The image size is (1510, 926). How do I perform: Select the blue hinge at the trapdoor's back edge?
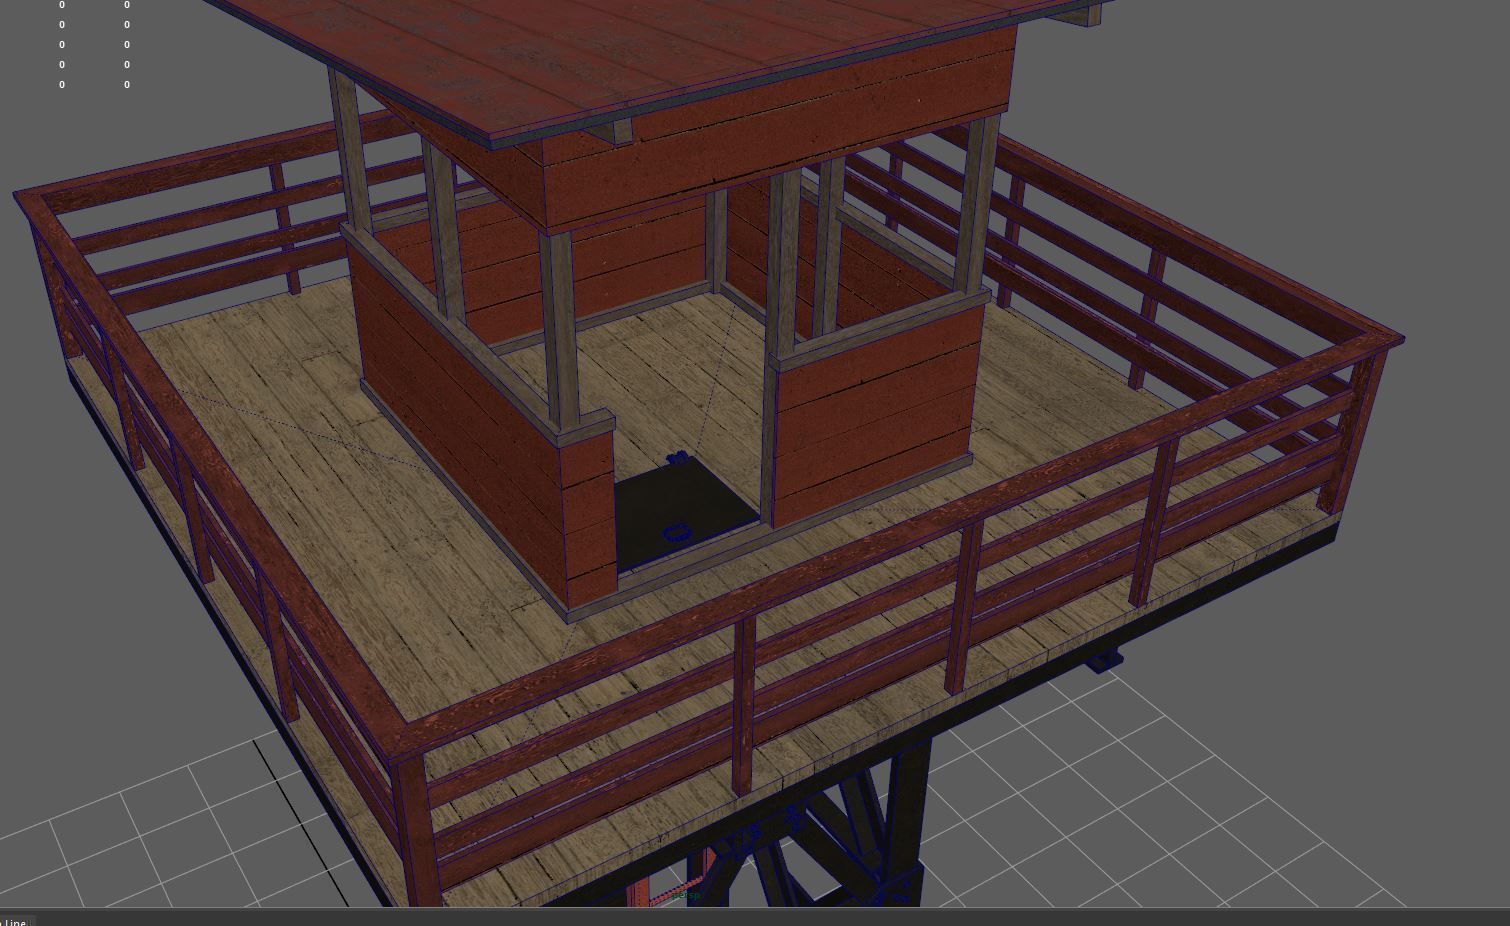point(676,459)
